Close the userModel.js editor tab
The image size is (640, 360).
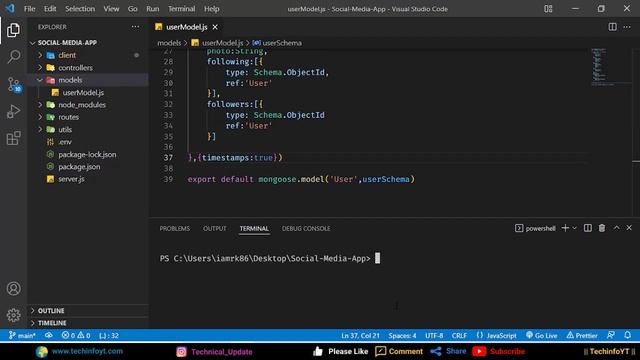pyautogui.click(x=215, y=27)
